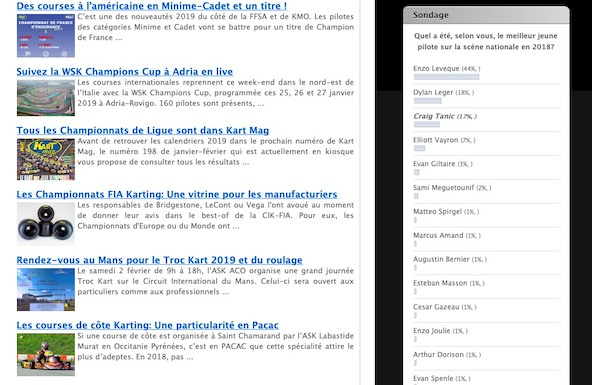The height and width of the screenshot is (385, 592).
Task: Click the Bridgestone, LeCont ou Vega excerpt text
Action: click(x=216, y=216)
